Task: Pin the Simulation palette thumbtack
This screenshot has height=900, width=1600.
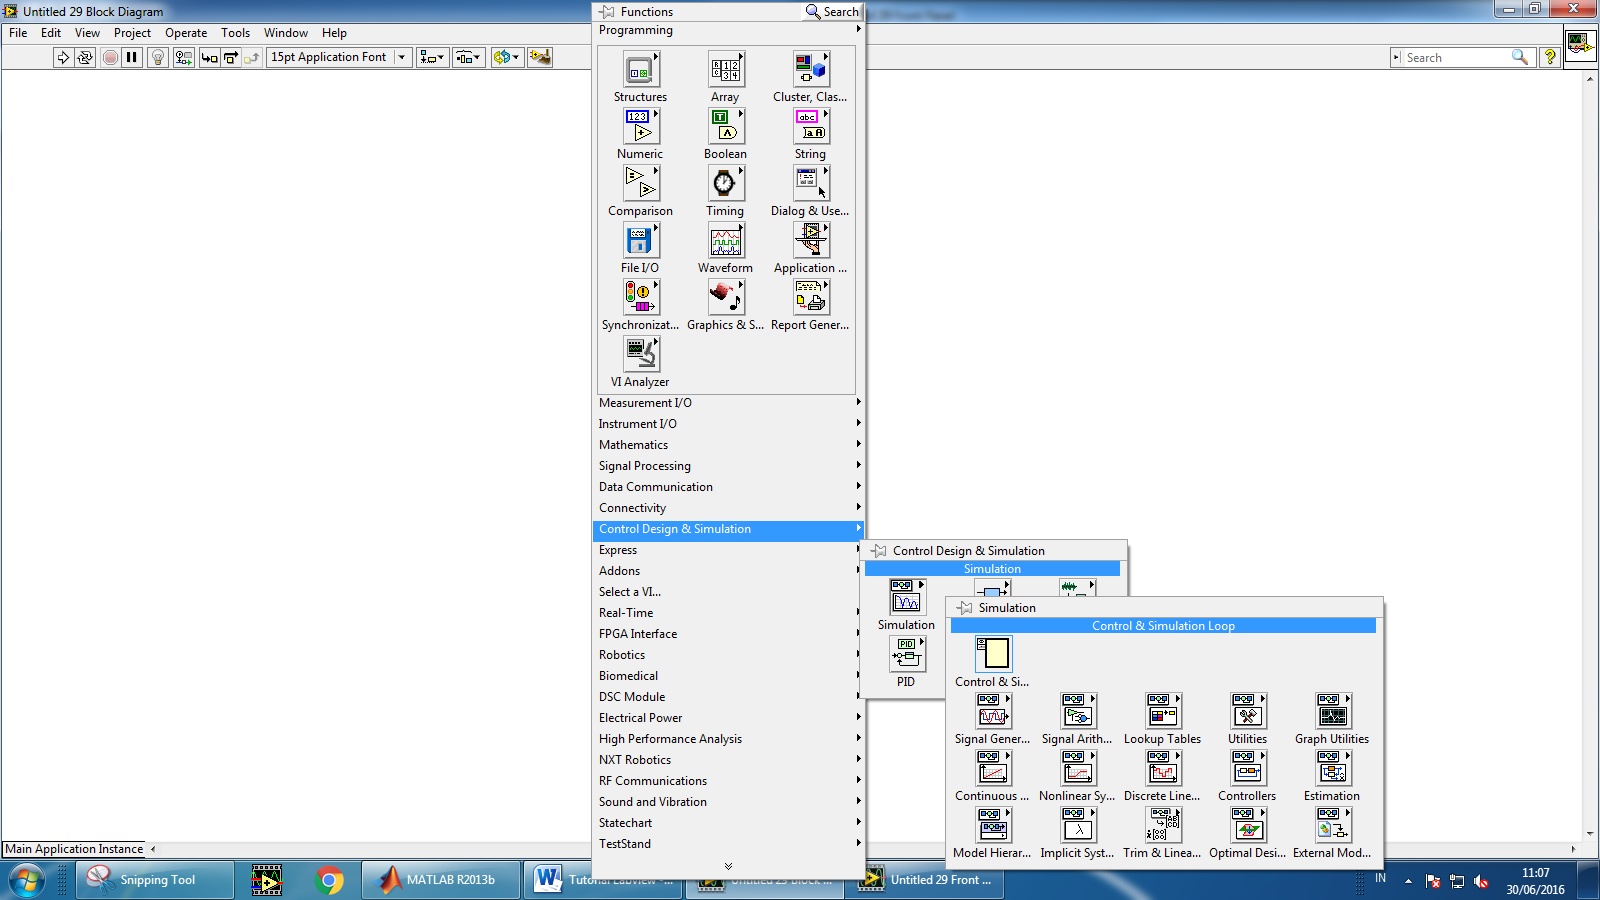Action: (x=964, y=608)
